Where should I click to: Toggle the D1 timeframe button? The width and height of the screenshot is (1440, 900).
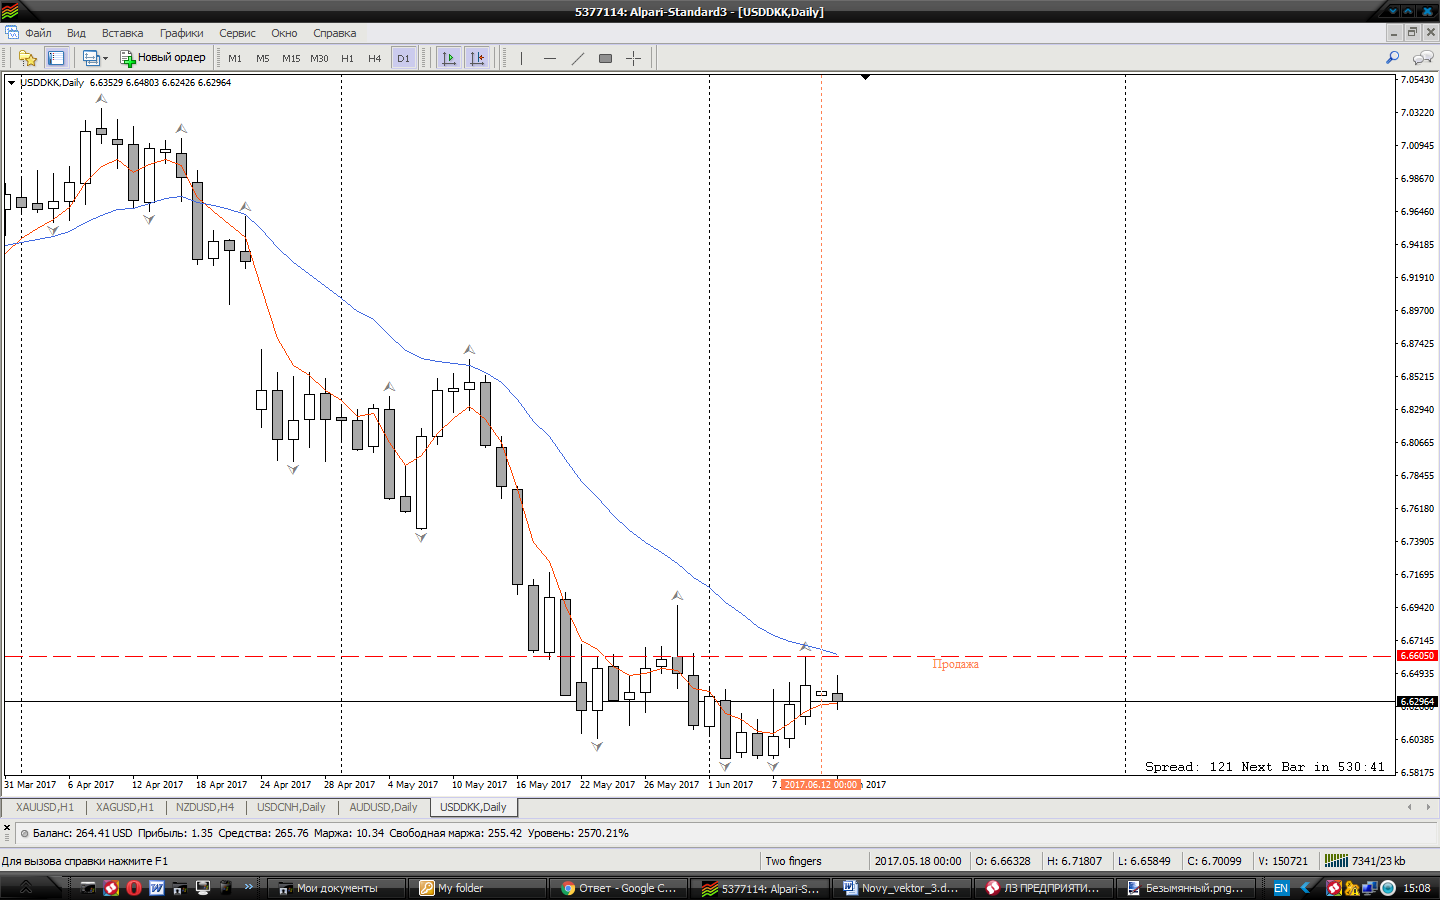pyautogui.click(x=403, y=58)
